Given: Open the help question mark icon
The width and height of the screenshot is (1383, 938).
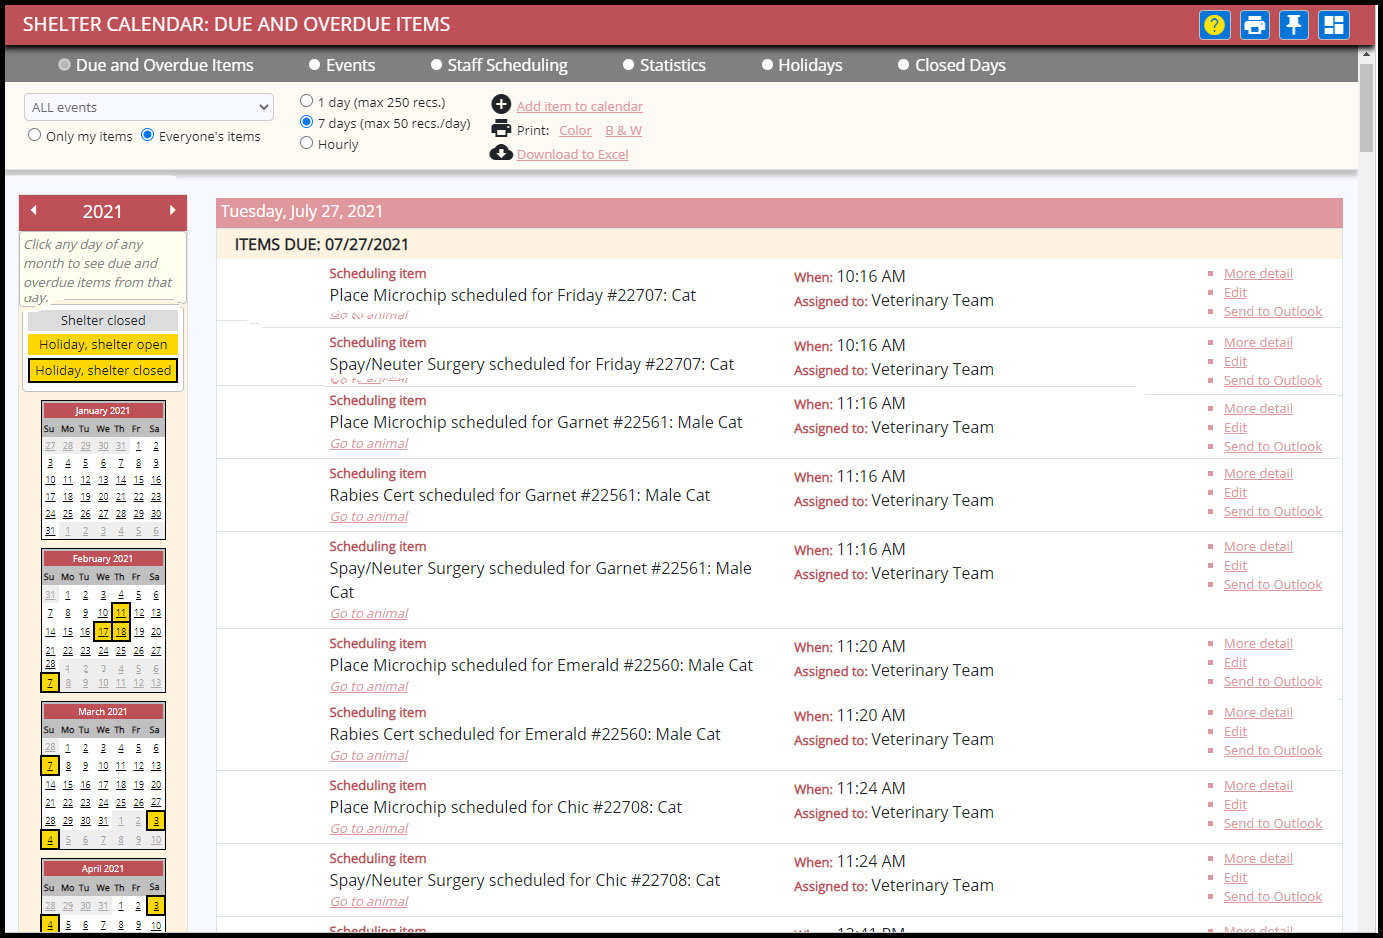Looking at the screenshot, I should point(1214,25).
